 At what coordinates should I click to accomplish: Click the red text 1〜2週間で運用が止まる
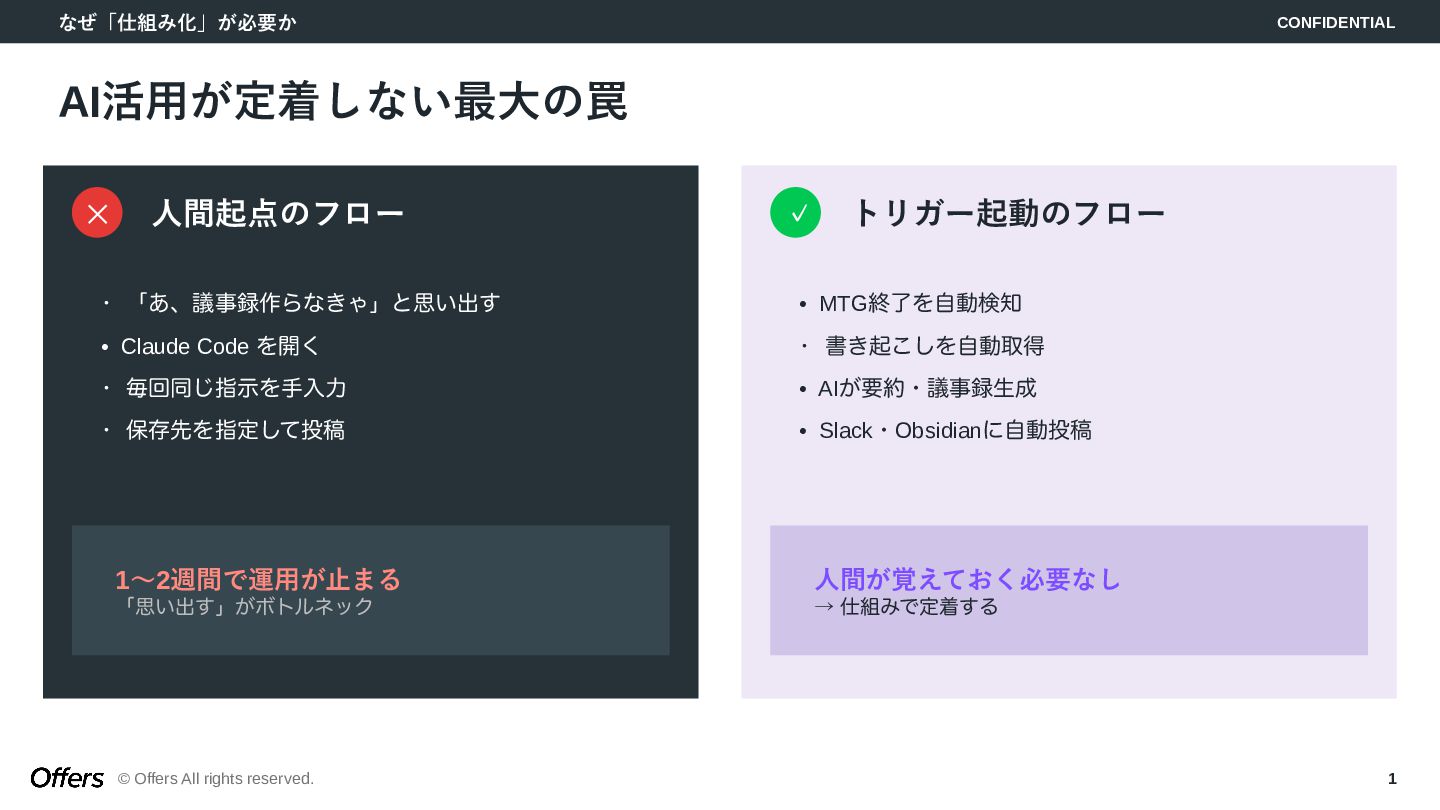coord(258,579)
